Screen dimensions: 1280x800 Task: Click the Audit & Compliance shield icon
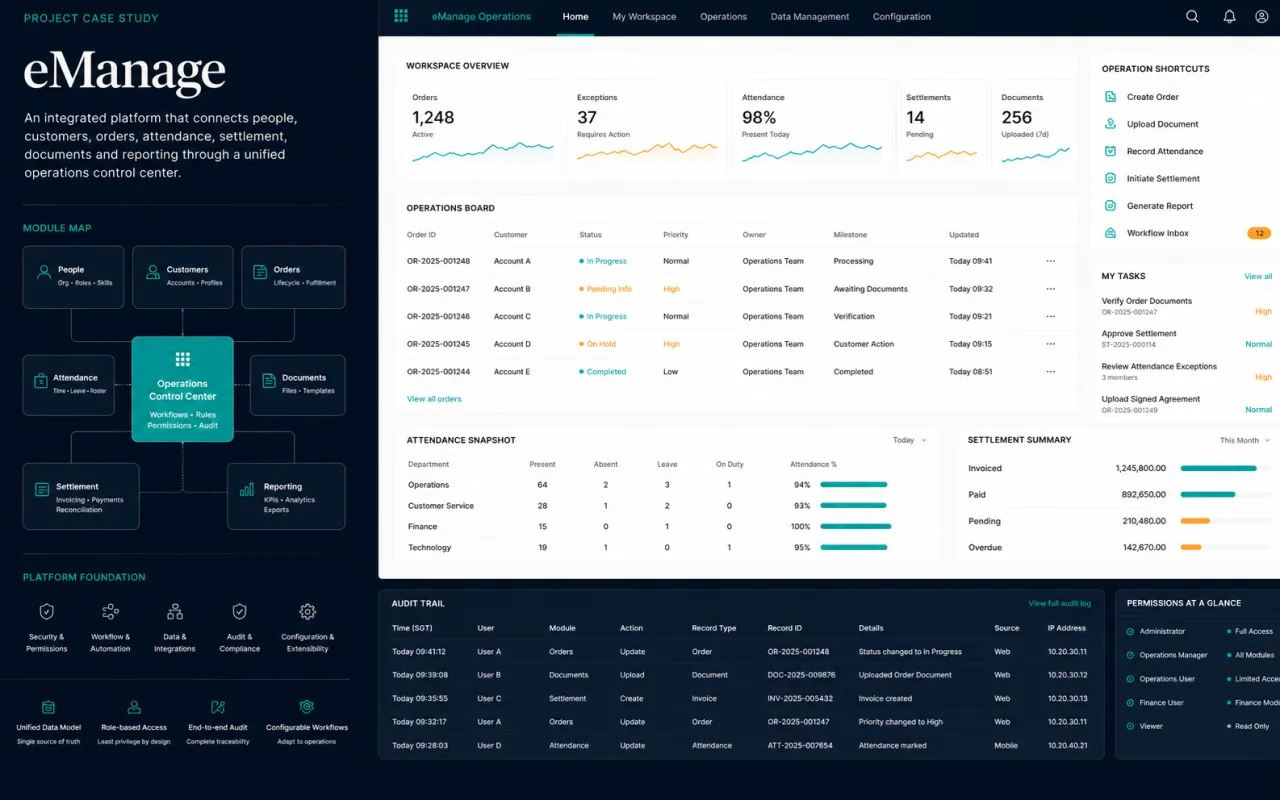[x=239, y=611]
